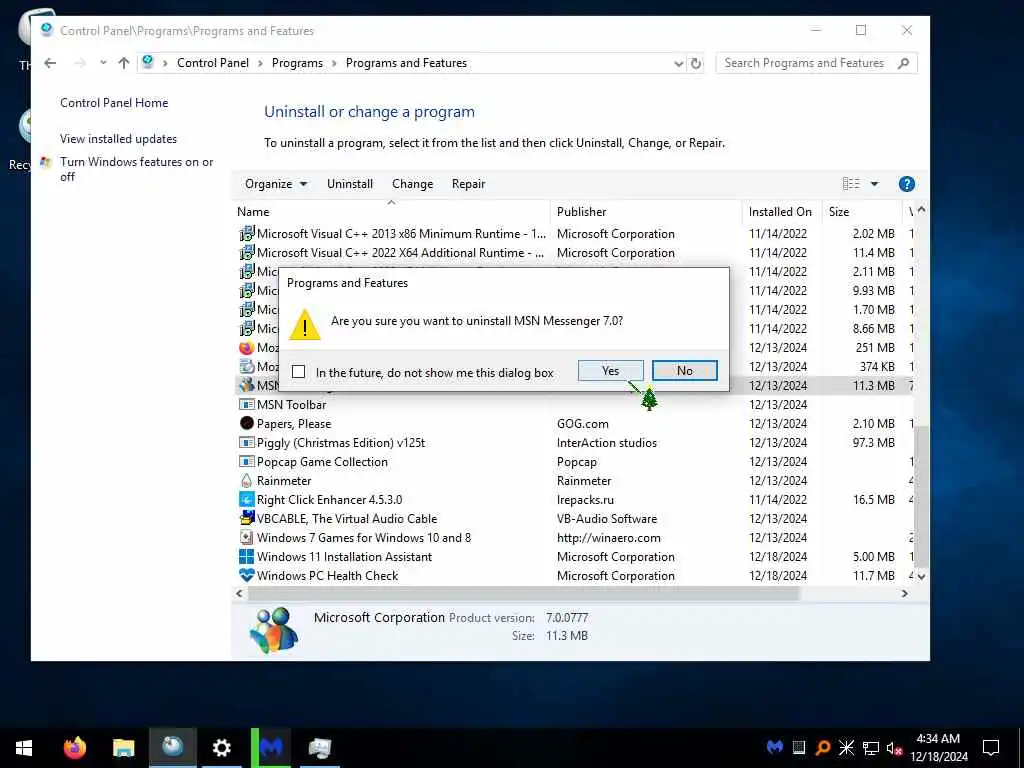Image resolution: width=1024 pixels, height=768 pixels.
Task: Click the Windows 7 Games icon
Action: (x=246, y=537)
